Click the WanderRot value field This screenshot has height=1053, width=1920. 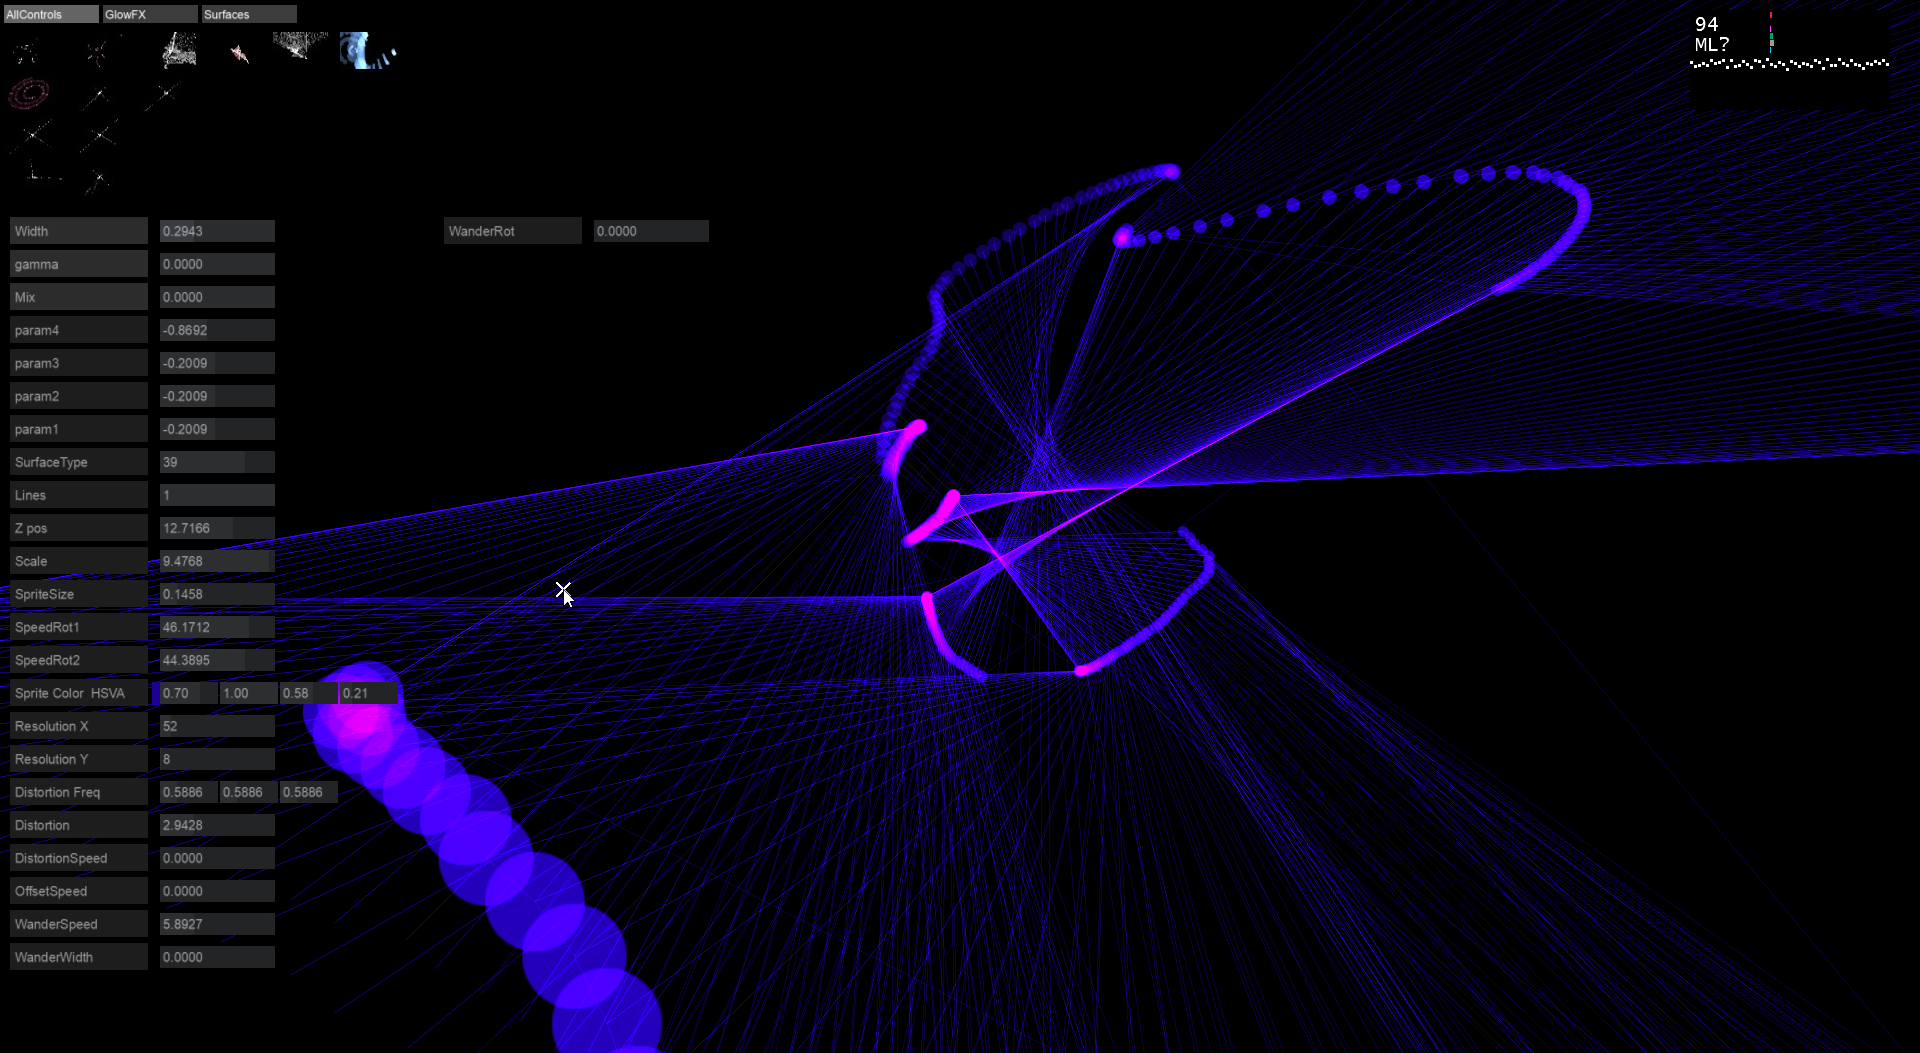coord(651,231)
